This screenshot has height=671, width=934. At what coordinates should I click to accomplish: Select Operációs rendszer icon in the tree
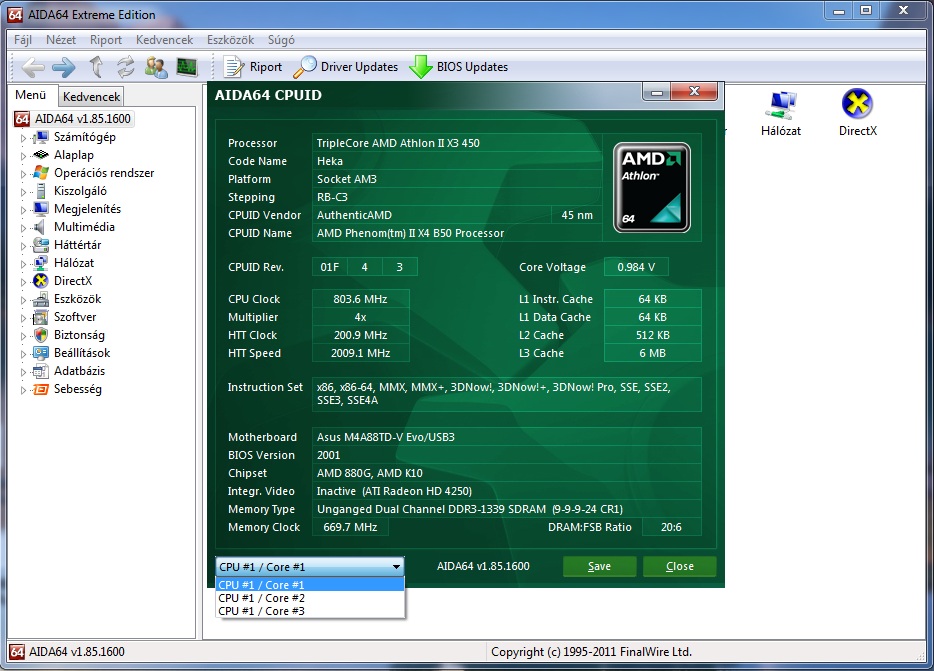click(x=41, y=173)
